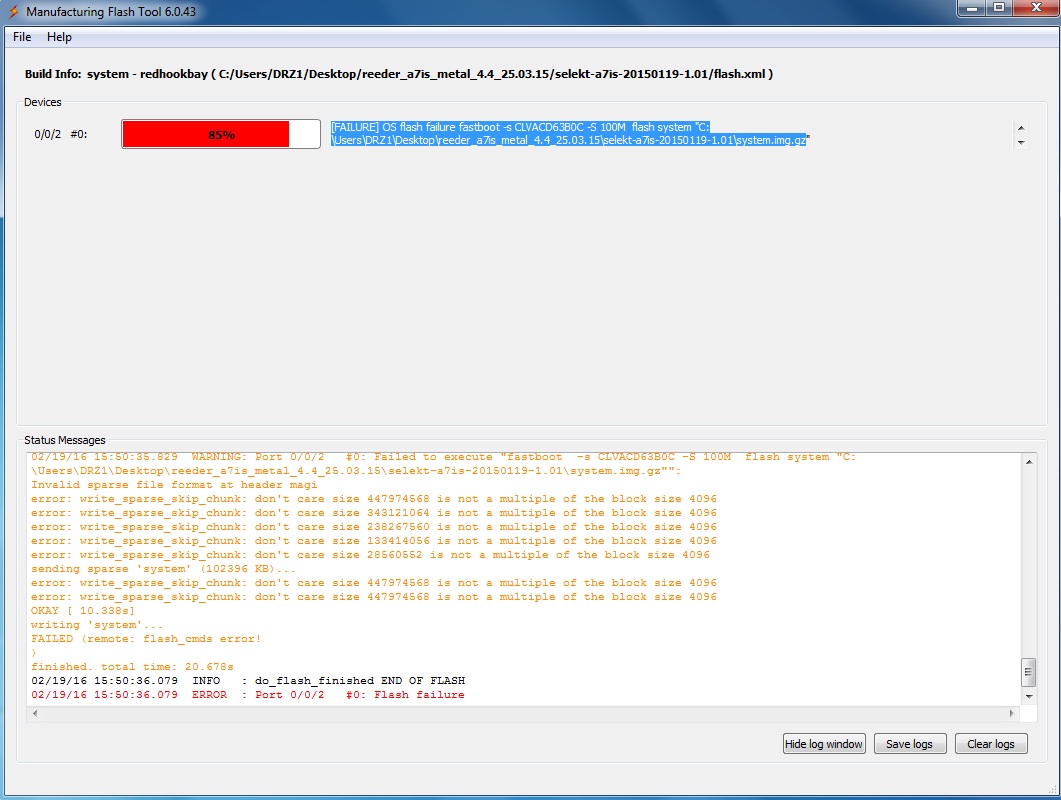Screen dimensions: 1061x800
Task: Clear logs using the Clear logs button
Action: coord(990,744)
